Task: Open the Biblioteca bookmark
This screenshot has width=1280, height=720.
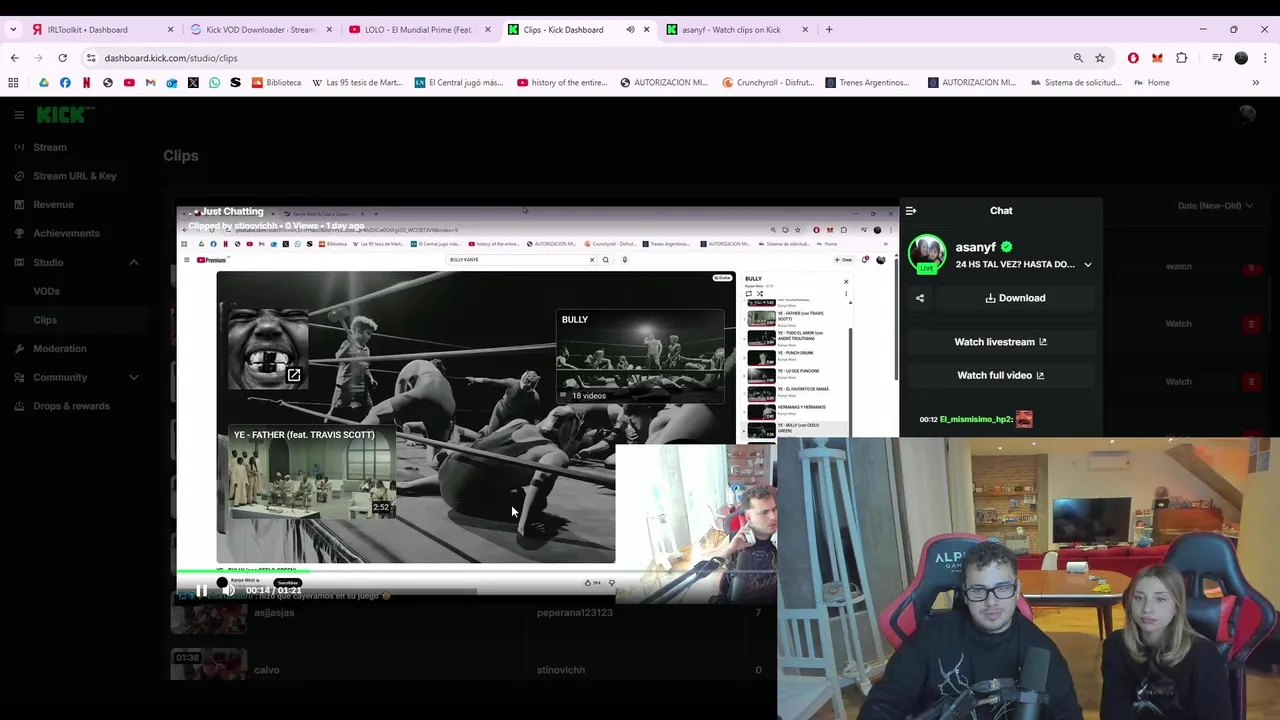Action: tap(276, 83)
